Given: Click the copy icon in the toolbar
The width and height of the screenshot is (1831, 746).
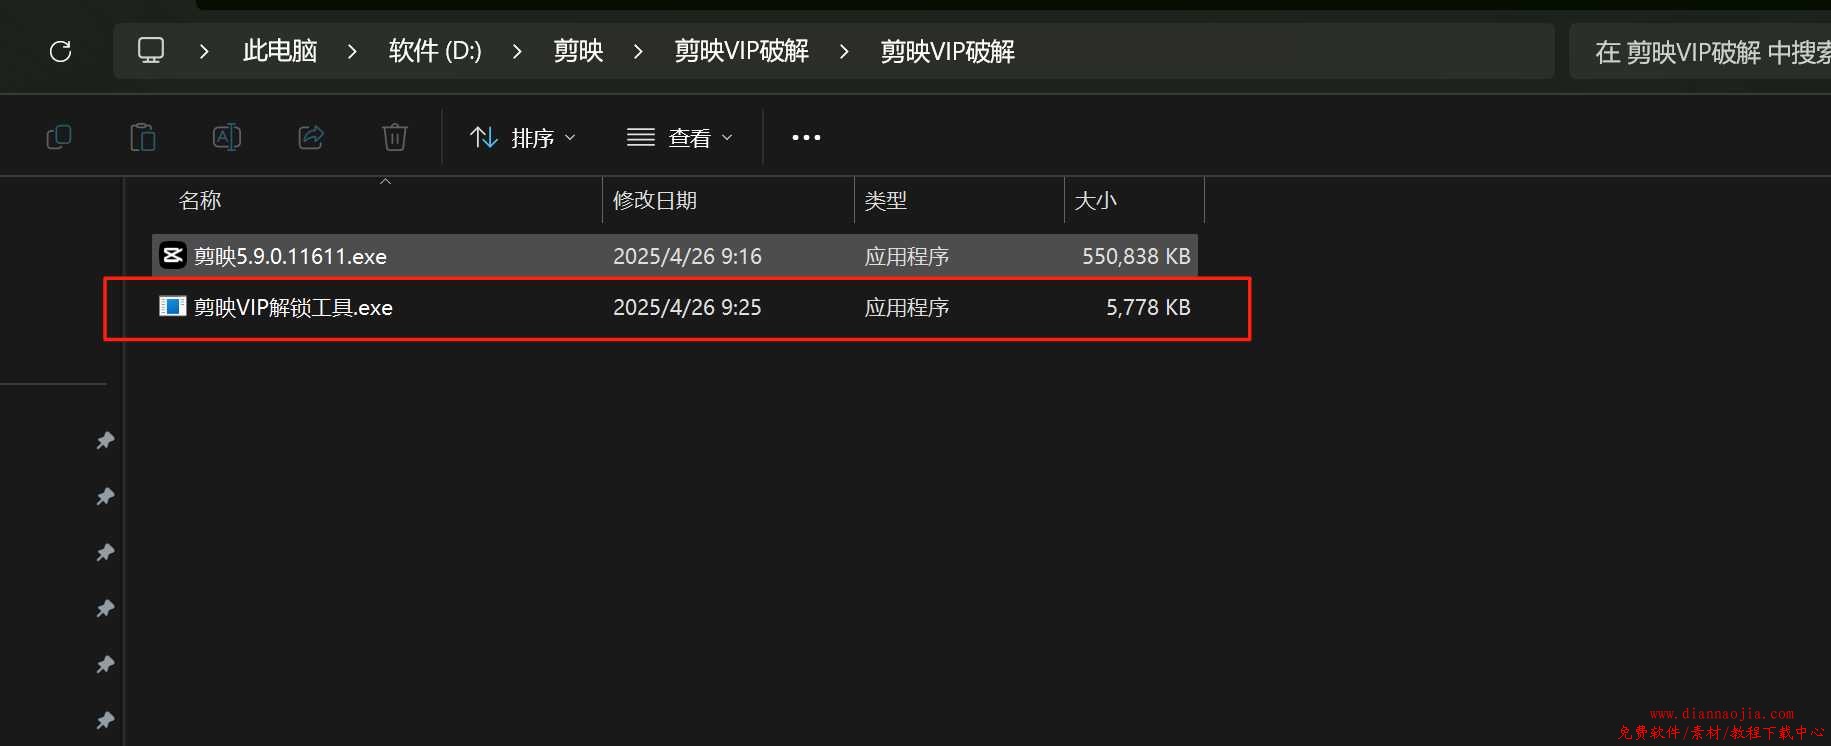Looking at the screenshot, I should (x=59, y=137).
